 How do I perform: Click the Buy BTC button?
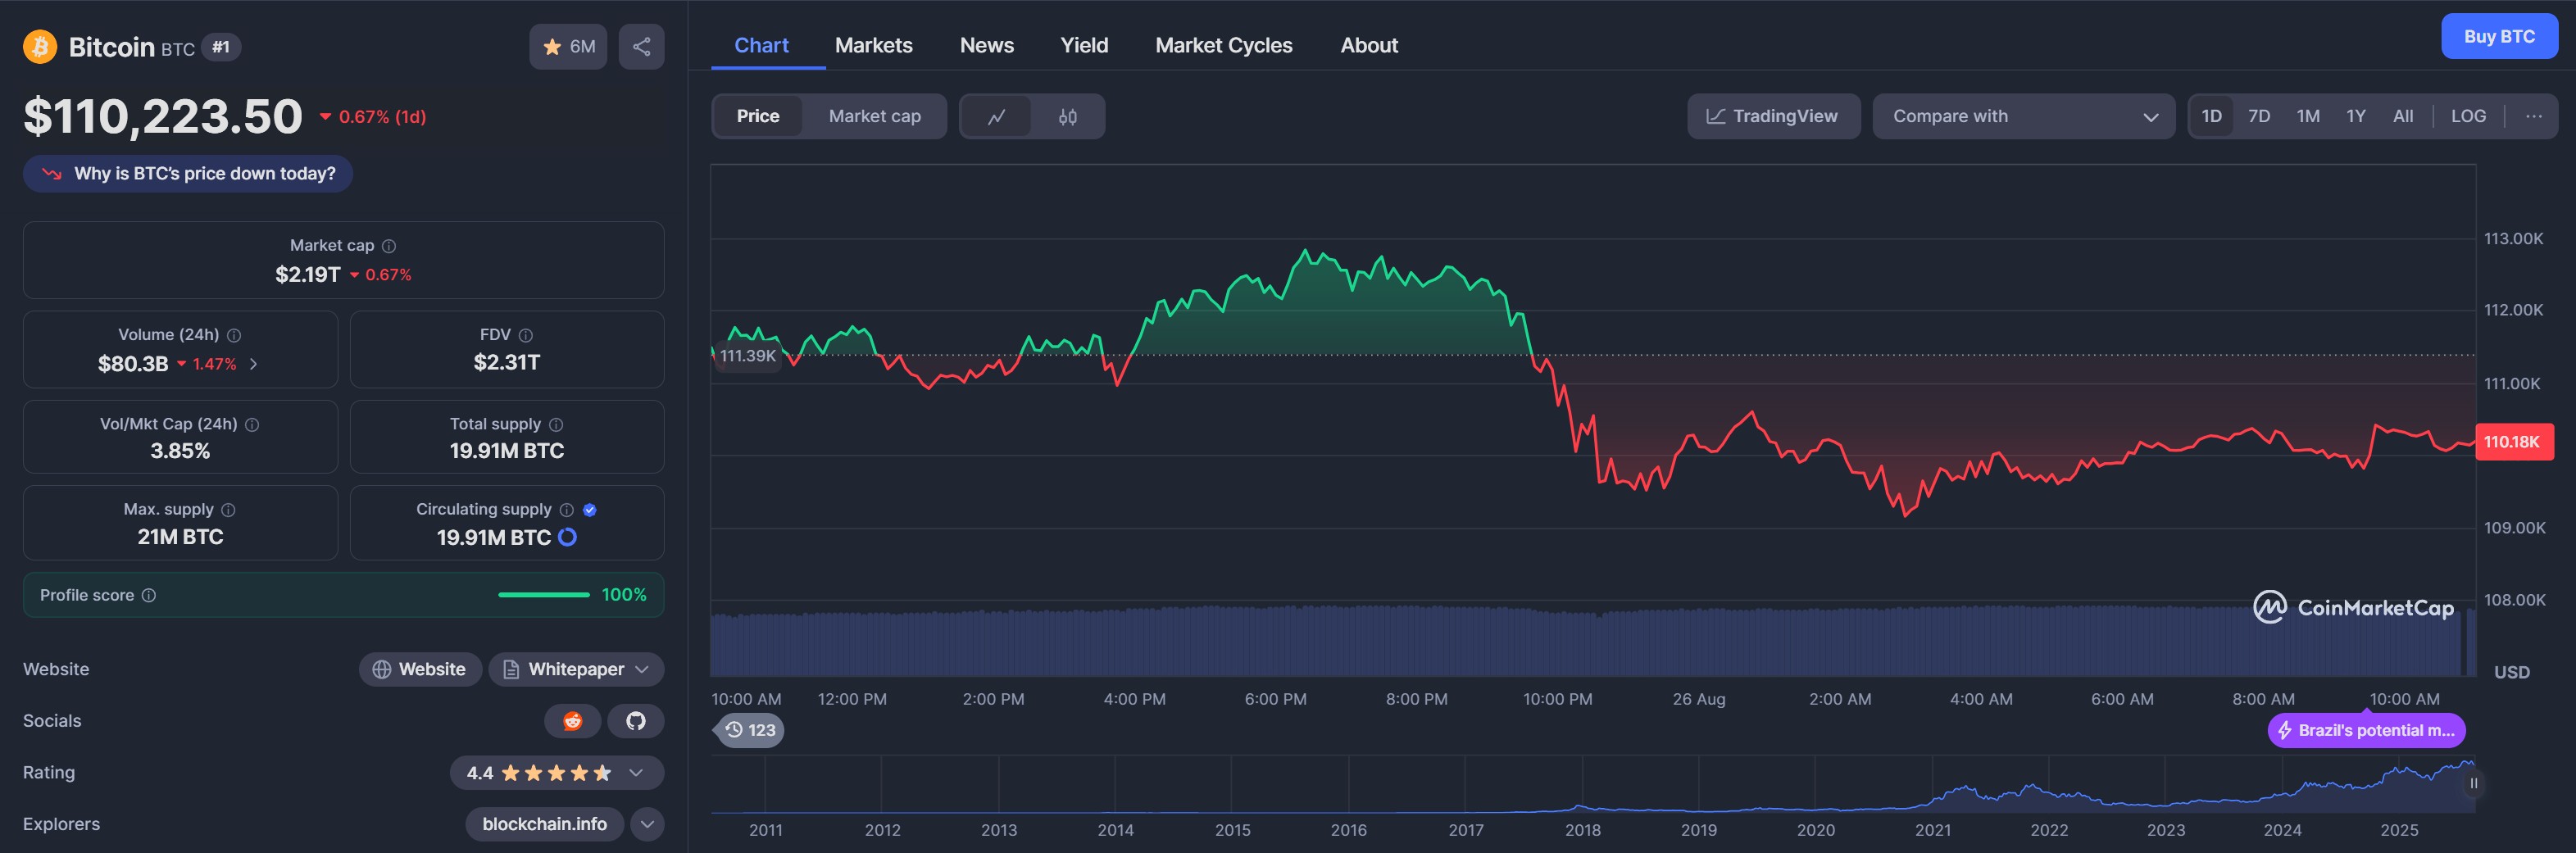(2498, 37)
